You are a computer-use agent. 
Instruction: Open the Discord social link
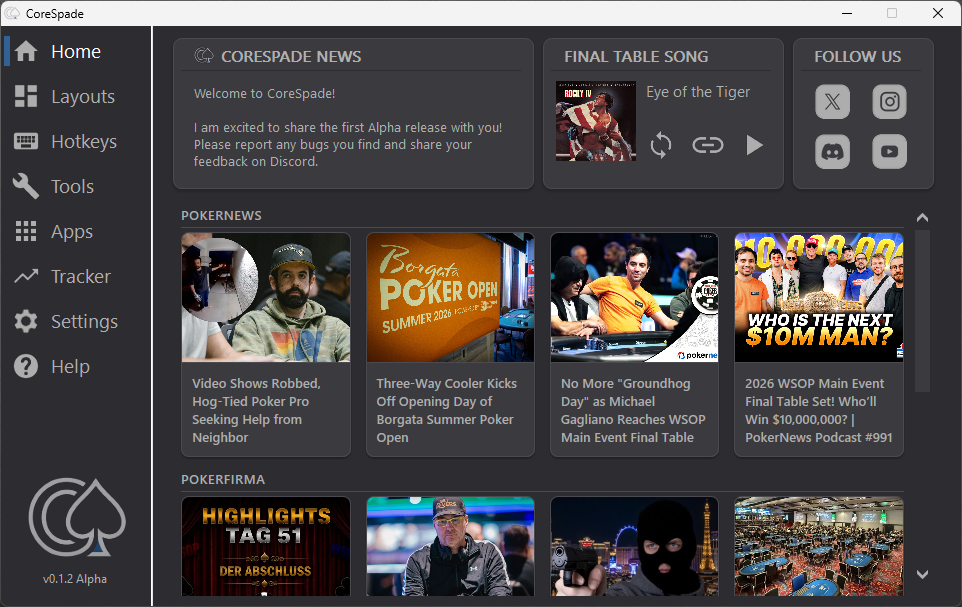coord(832,152)
